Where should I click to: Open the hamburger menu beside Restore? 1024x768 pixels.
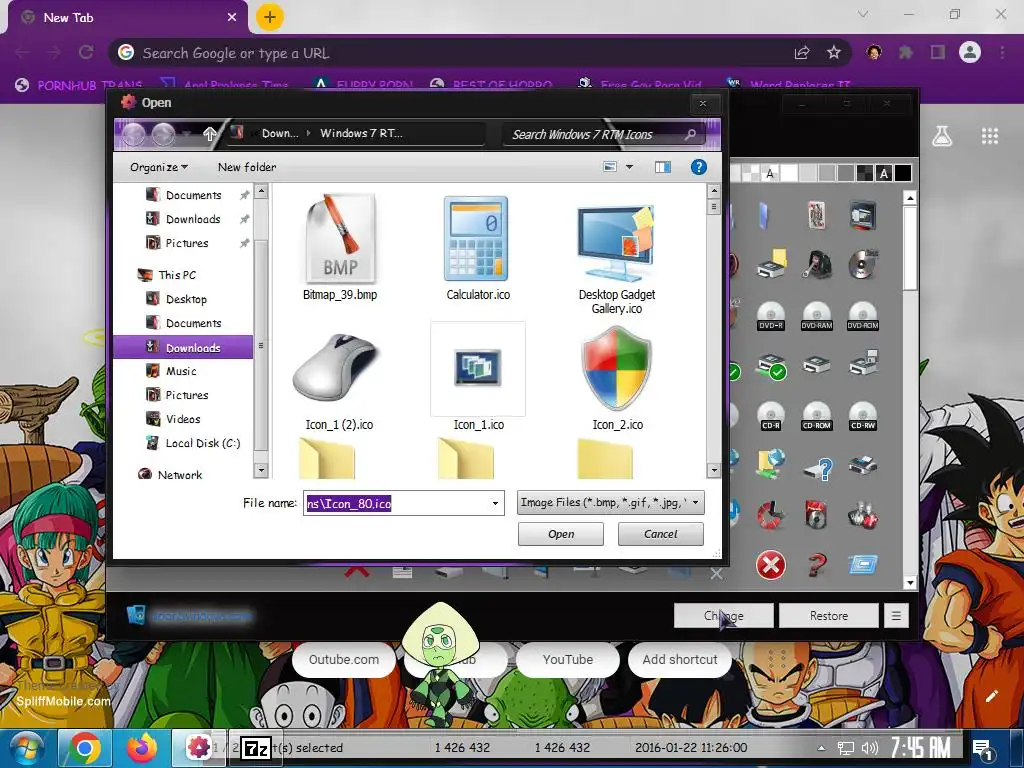pos(896,616)
